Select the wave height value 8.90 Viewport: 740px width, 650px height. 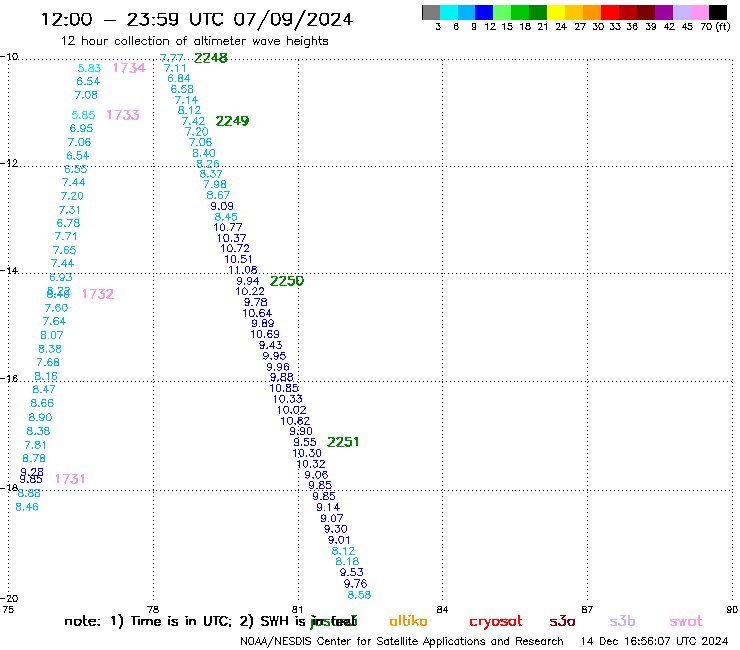pos(40,417)
